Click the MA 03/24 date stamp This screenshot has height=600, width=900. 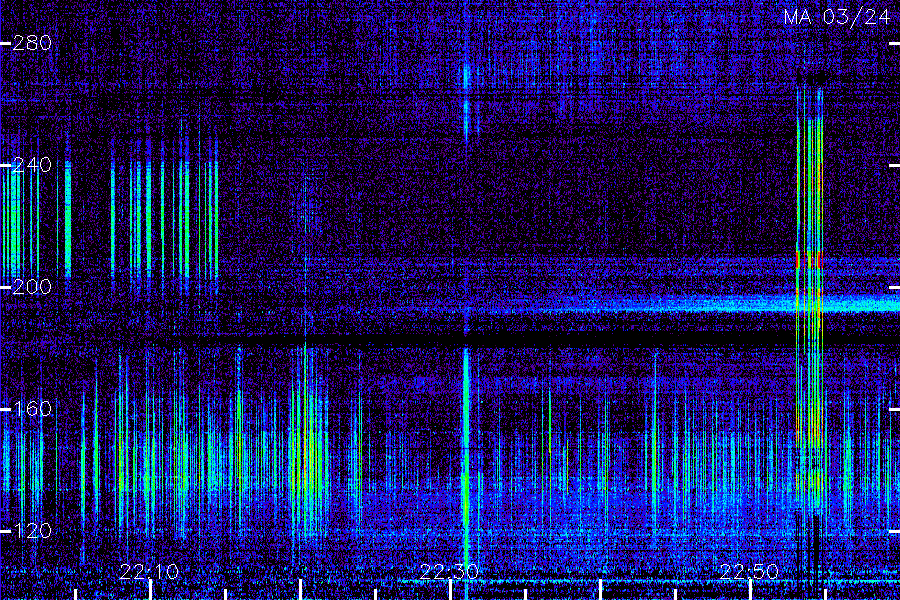(x=837, y=17)
